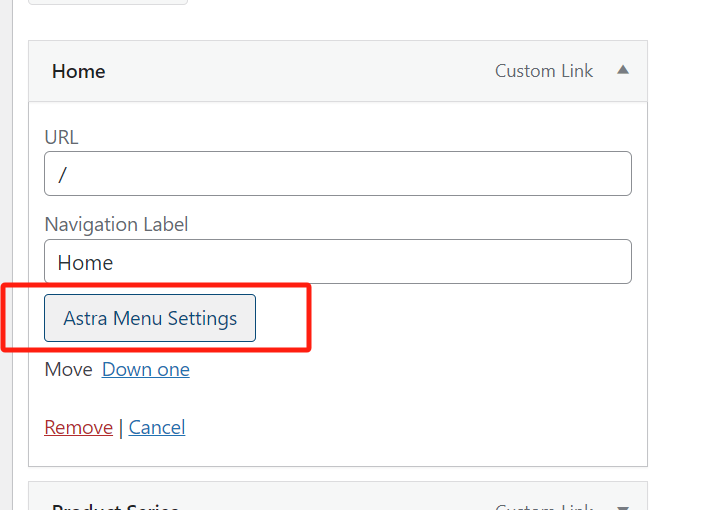This screenshot has height=510, width=712.
Task: Click Custom Link label in Home header
Action: click(x=544, y=72)
